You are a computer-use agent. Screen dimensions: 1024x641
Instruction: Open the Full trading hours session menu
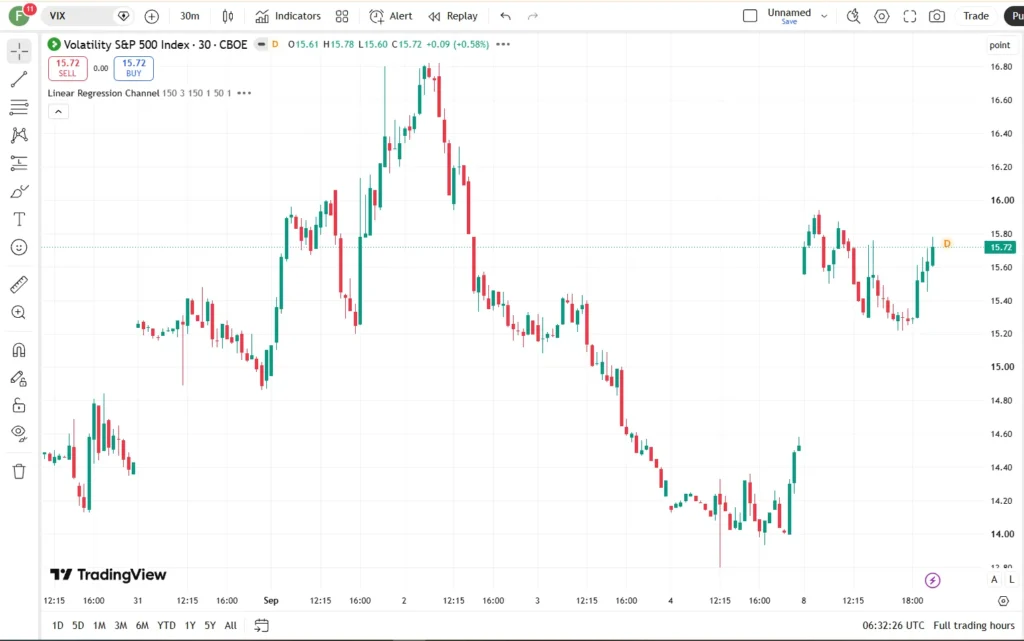974,625
